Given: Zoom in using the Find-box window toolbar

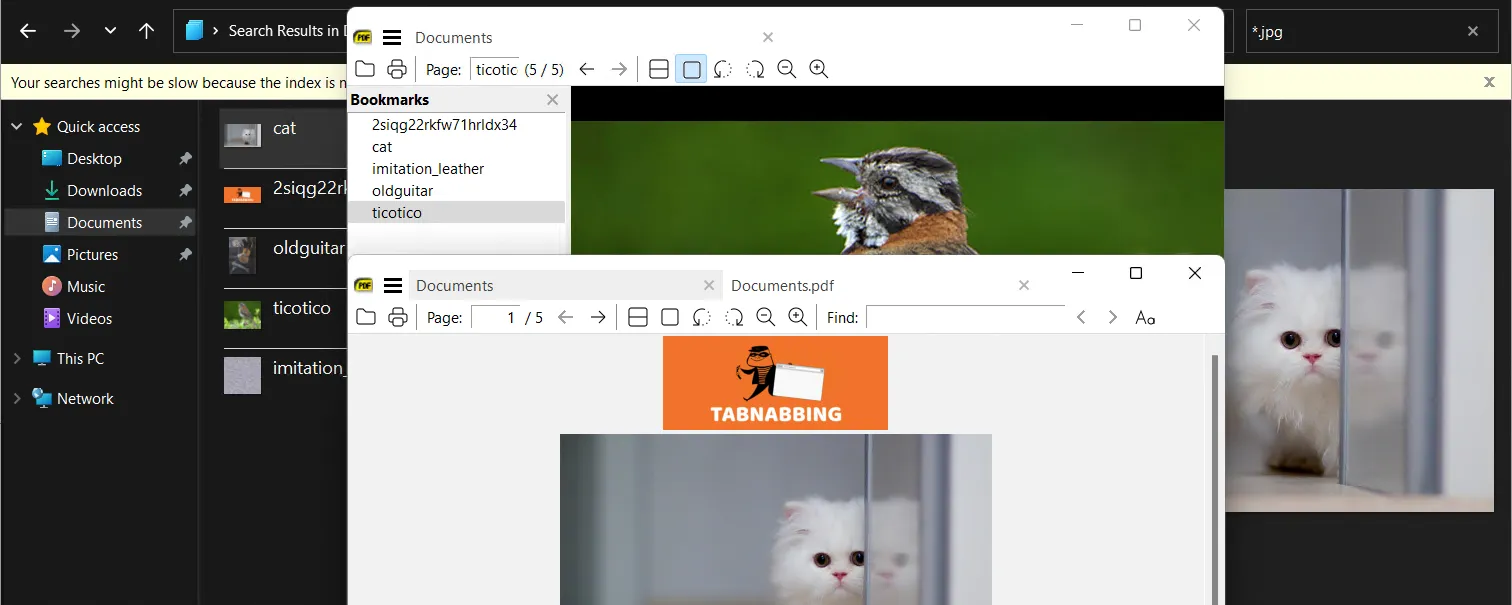Looking at the screenshot, I should [798, 317].
